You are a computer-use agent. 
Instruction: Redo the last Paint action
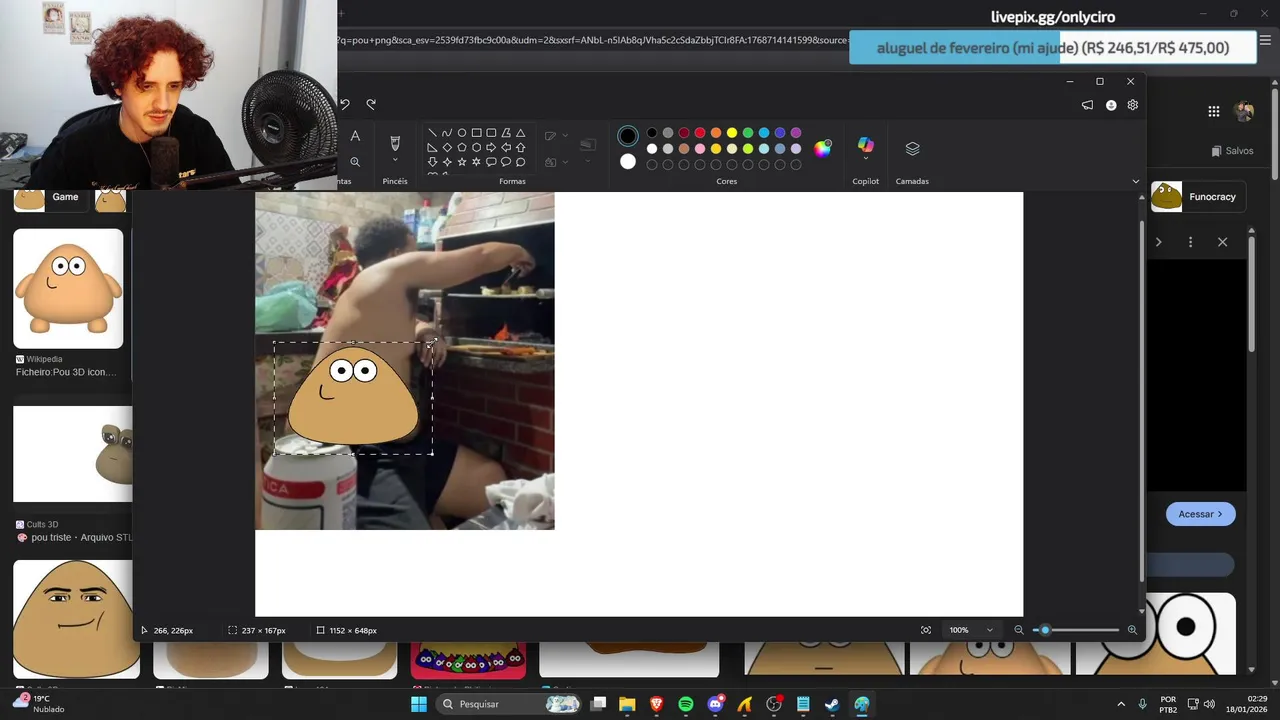[x=371, y=104]
